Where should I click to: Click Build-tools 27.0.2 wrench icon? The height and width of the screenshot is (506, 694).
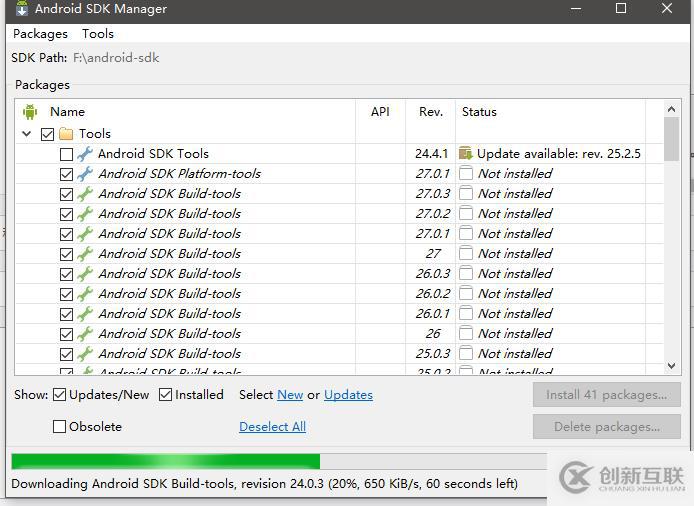tap(85, 213)
